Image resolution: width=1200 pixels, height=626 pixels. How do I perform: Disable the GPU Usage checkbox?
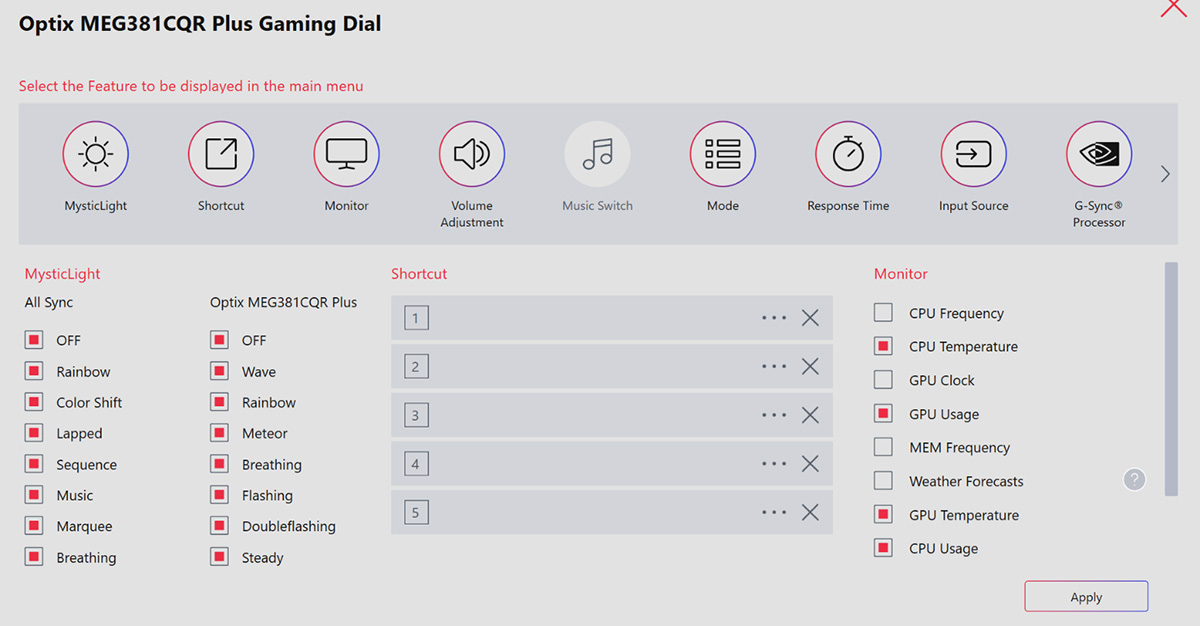(883, 413)
